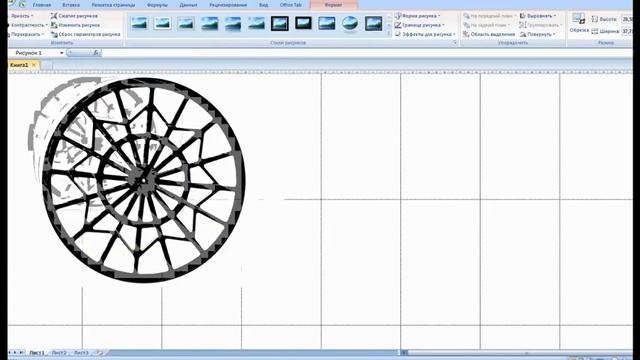Click sheet navigation arrows
The height and width of the screenshot is (360, 640).
point(16,352)
